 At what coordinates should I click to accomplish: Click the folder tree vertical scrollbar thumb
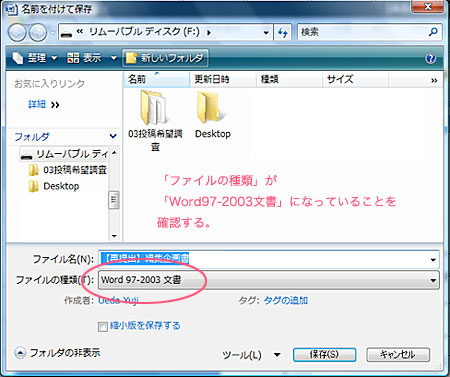tap(114, 200)
